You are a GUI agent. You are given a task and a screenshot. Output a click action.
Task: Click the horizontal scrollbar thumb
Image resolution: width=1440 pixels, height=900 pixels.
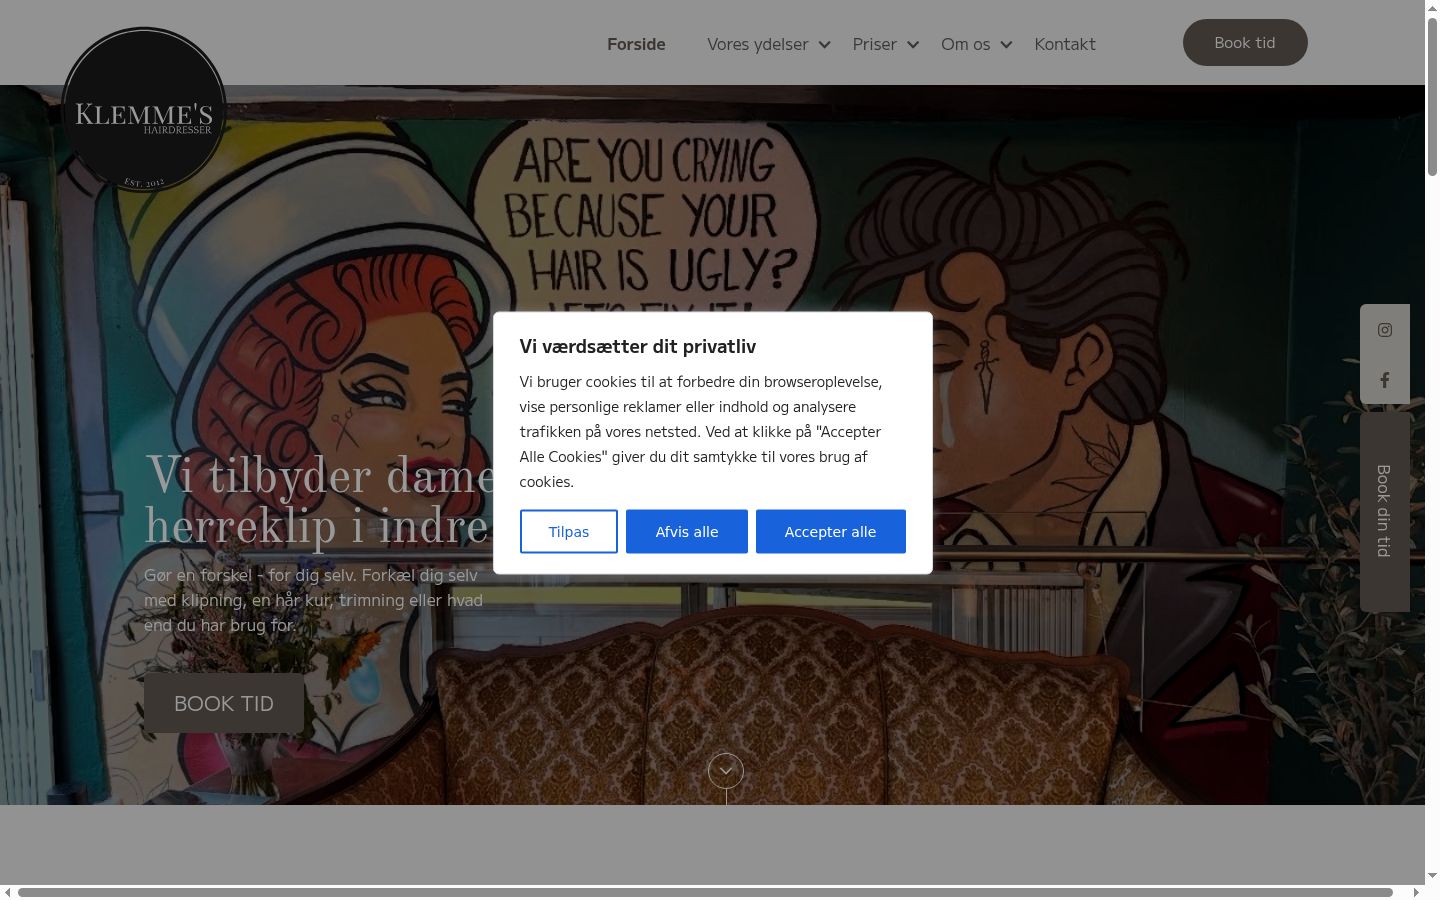[x=705, y=892]
